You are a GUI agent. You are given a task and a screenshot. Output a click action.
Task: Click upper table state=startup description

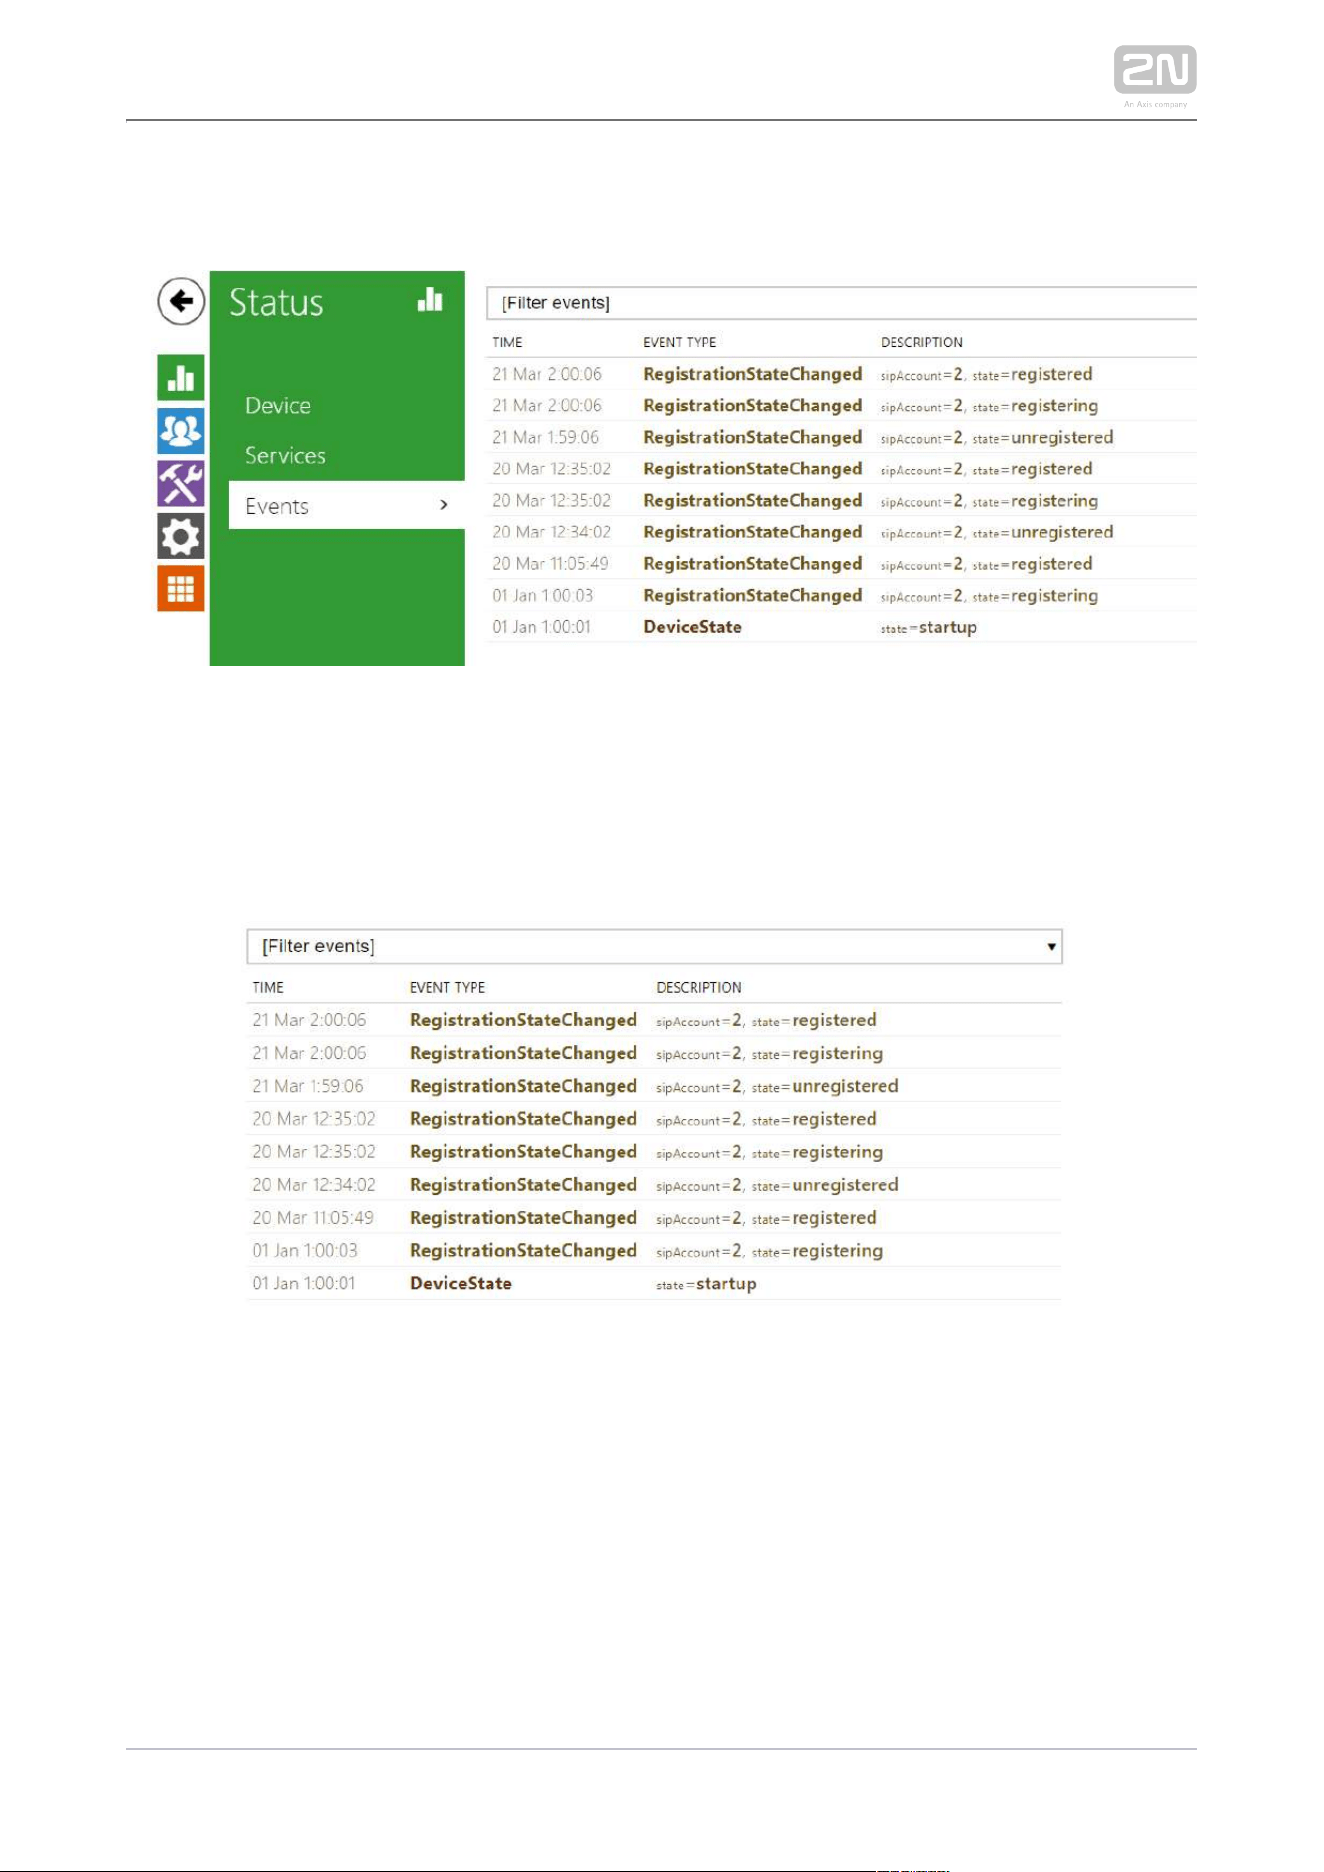[928, 627]
